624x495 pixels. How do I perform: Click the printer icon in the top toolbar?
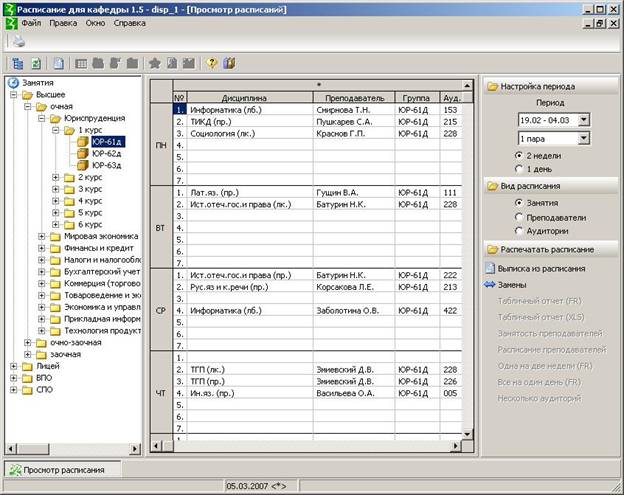18,42
